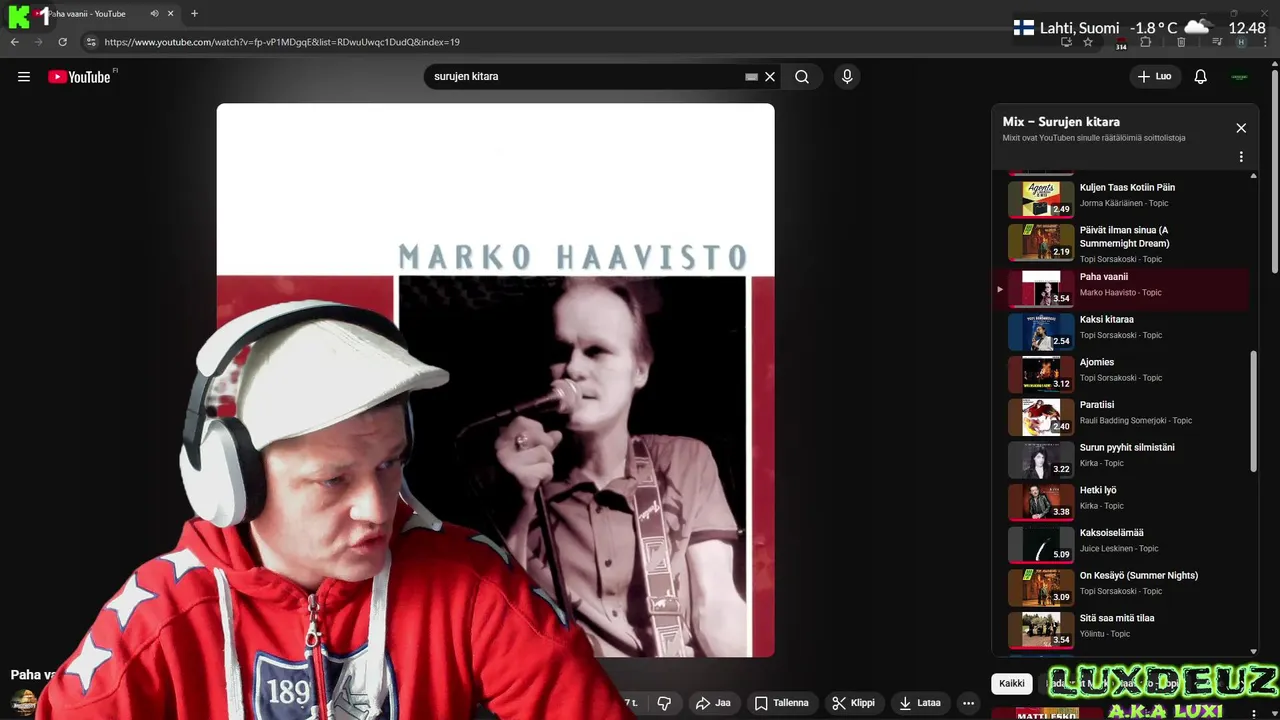The width and height of the screenshot is (1280, 720).
Task: Click the Kaksoiselämää thumbnail showing 5.09
Action: (x=1041, y=545)
